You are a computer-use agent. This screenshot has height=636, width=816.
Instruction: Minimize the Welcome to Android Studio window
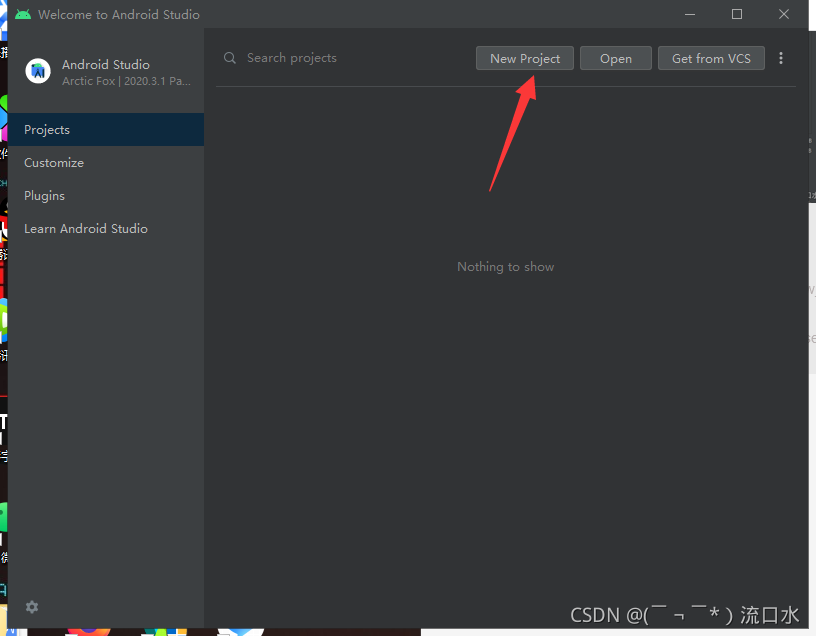point(690,15)
